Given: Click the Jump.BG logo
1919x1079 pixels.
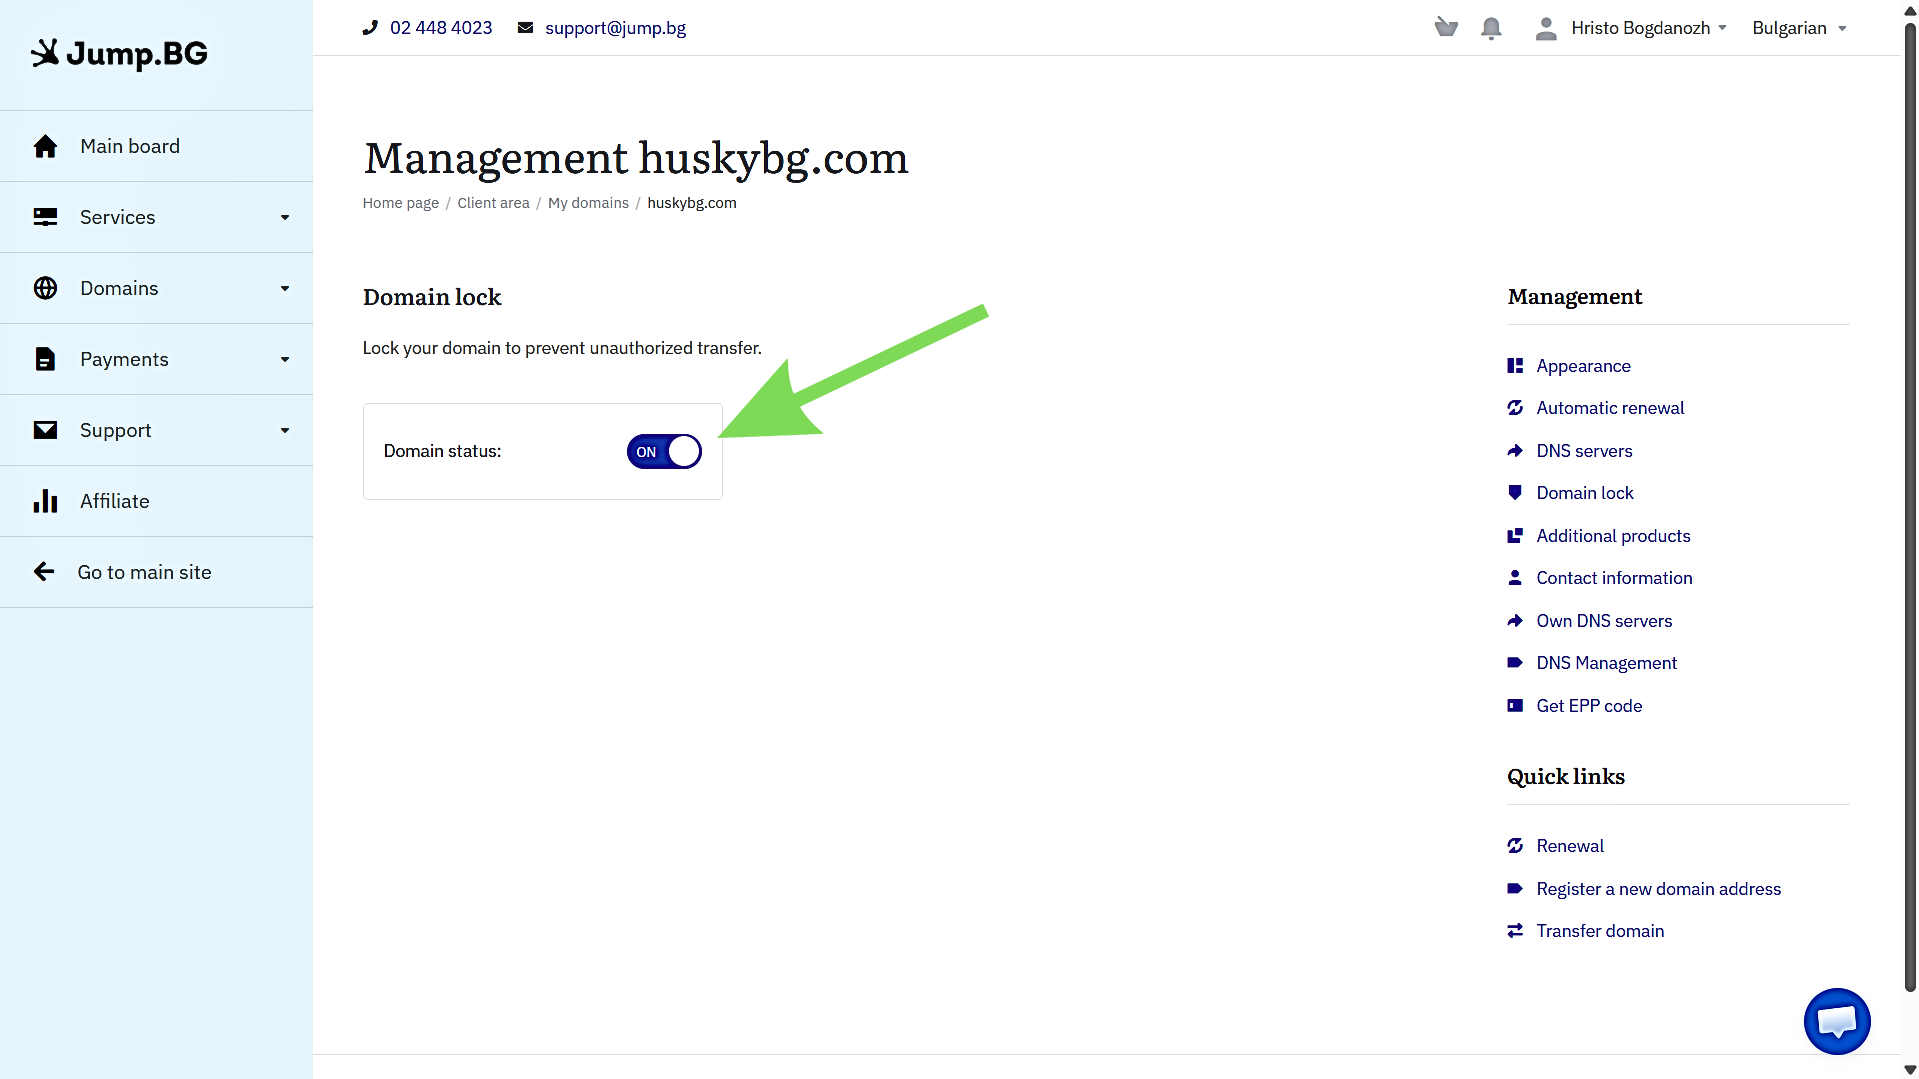Looking at the screenshot, I should pos(120,54).
